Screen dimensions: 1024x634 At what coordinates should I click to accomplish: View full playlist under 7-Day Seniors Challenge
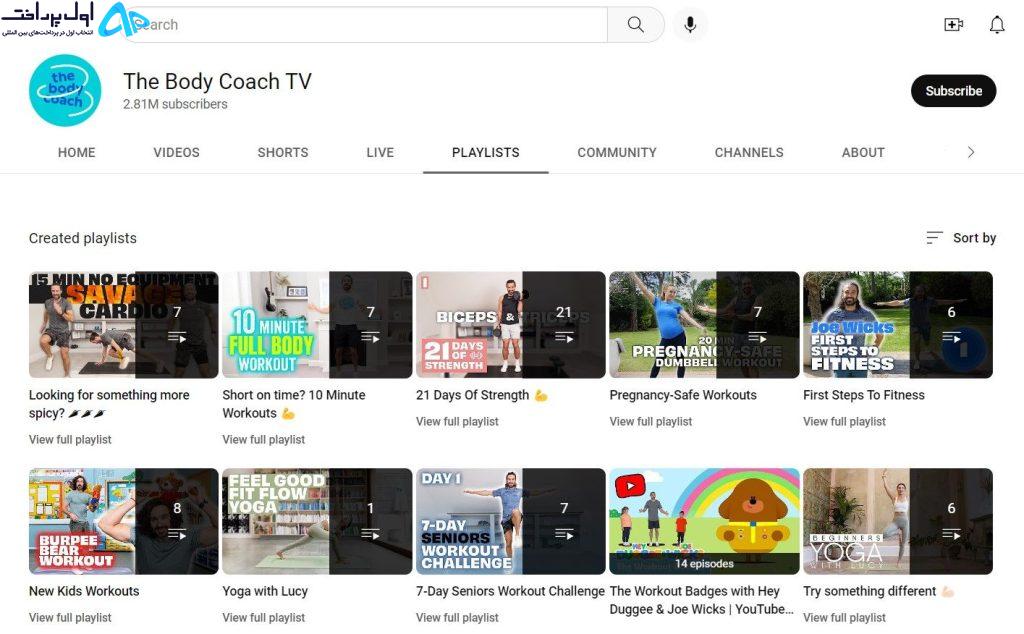click(457, 618)
